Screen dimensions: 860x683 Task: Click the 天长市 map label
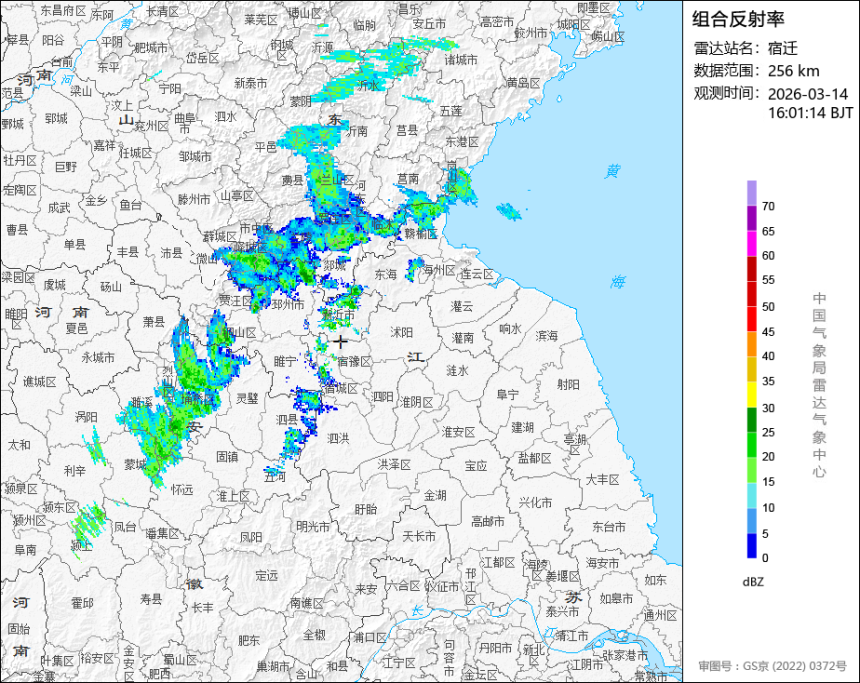pos(419,535)
